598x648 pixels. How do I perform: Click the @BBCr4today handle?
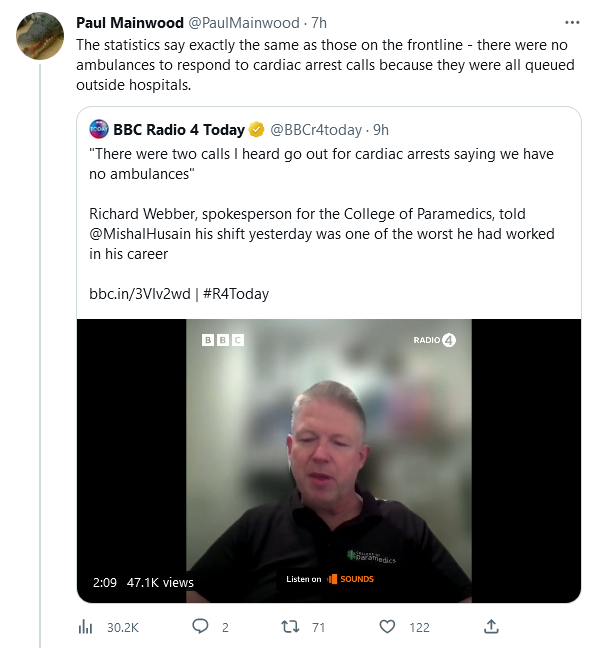[316, 130]
